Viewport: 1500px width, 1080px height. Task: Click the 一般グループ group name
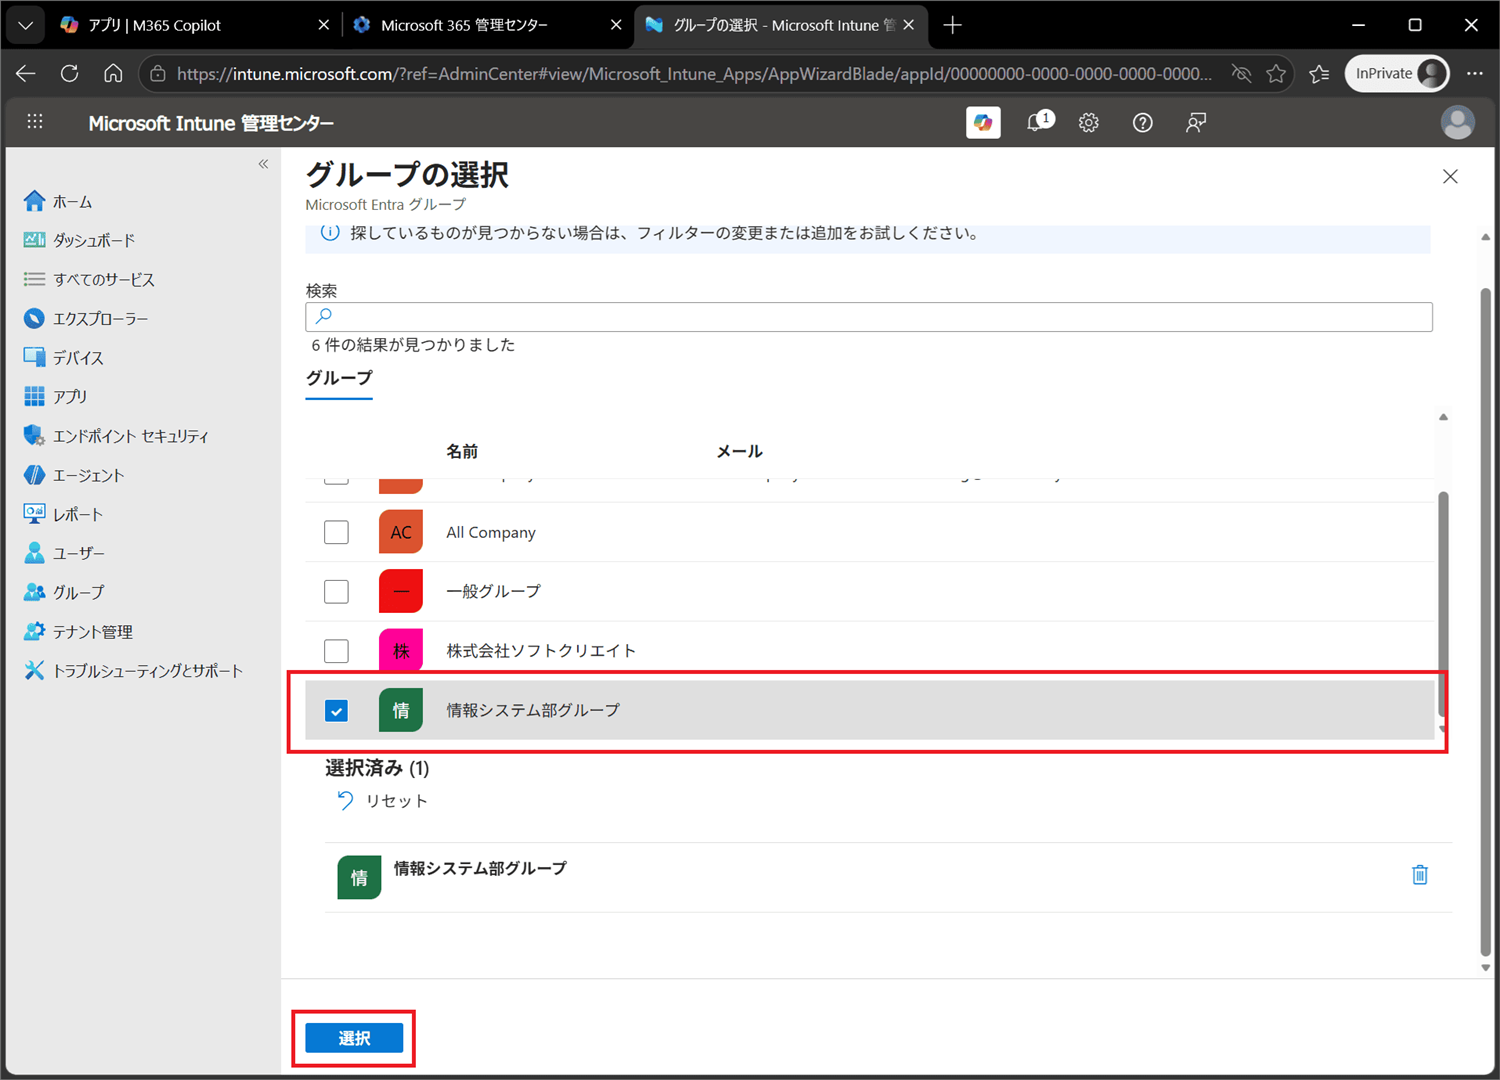[493, 591]
